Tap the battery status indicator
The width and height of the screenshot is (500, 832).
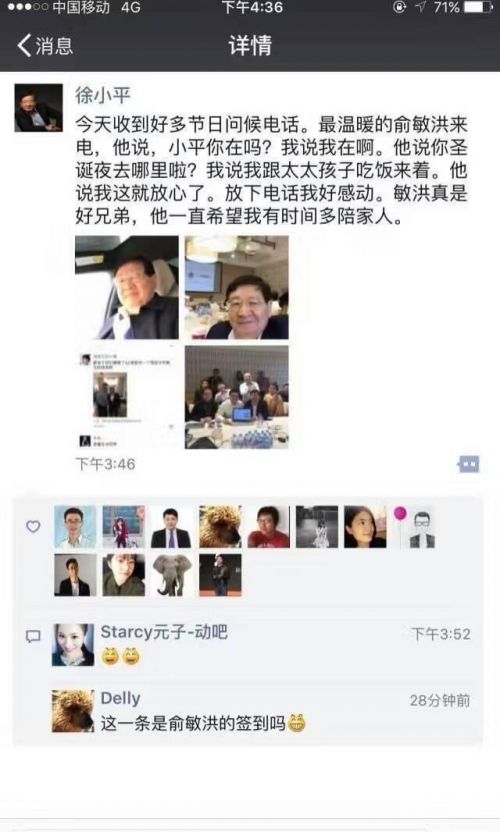[478, 7]
